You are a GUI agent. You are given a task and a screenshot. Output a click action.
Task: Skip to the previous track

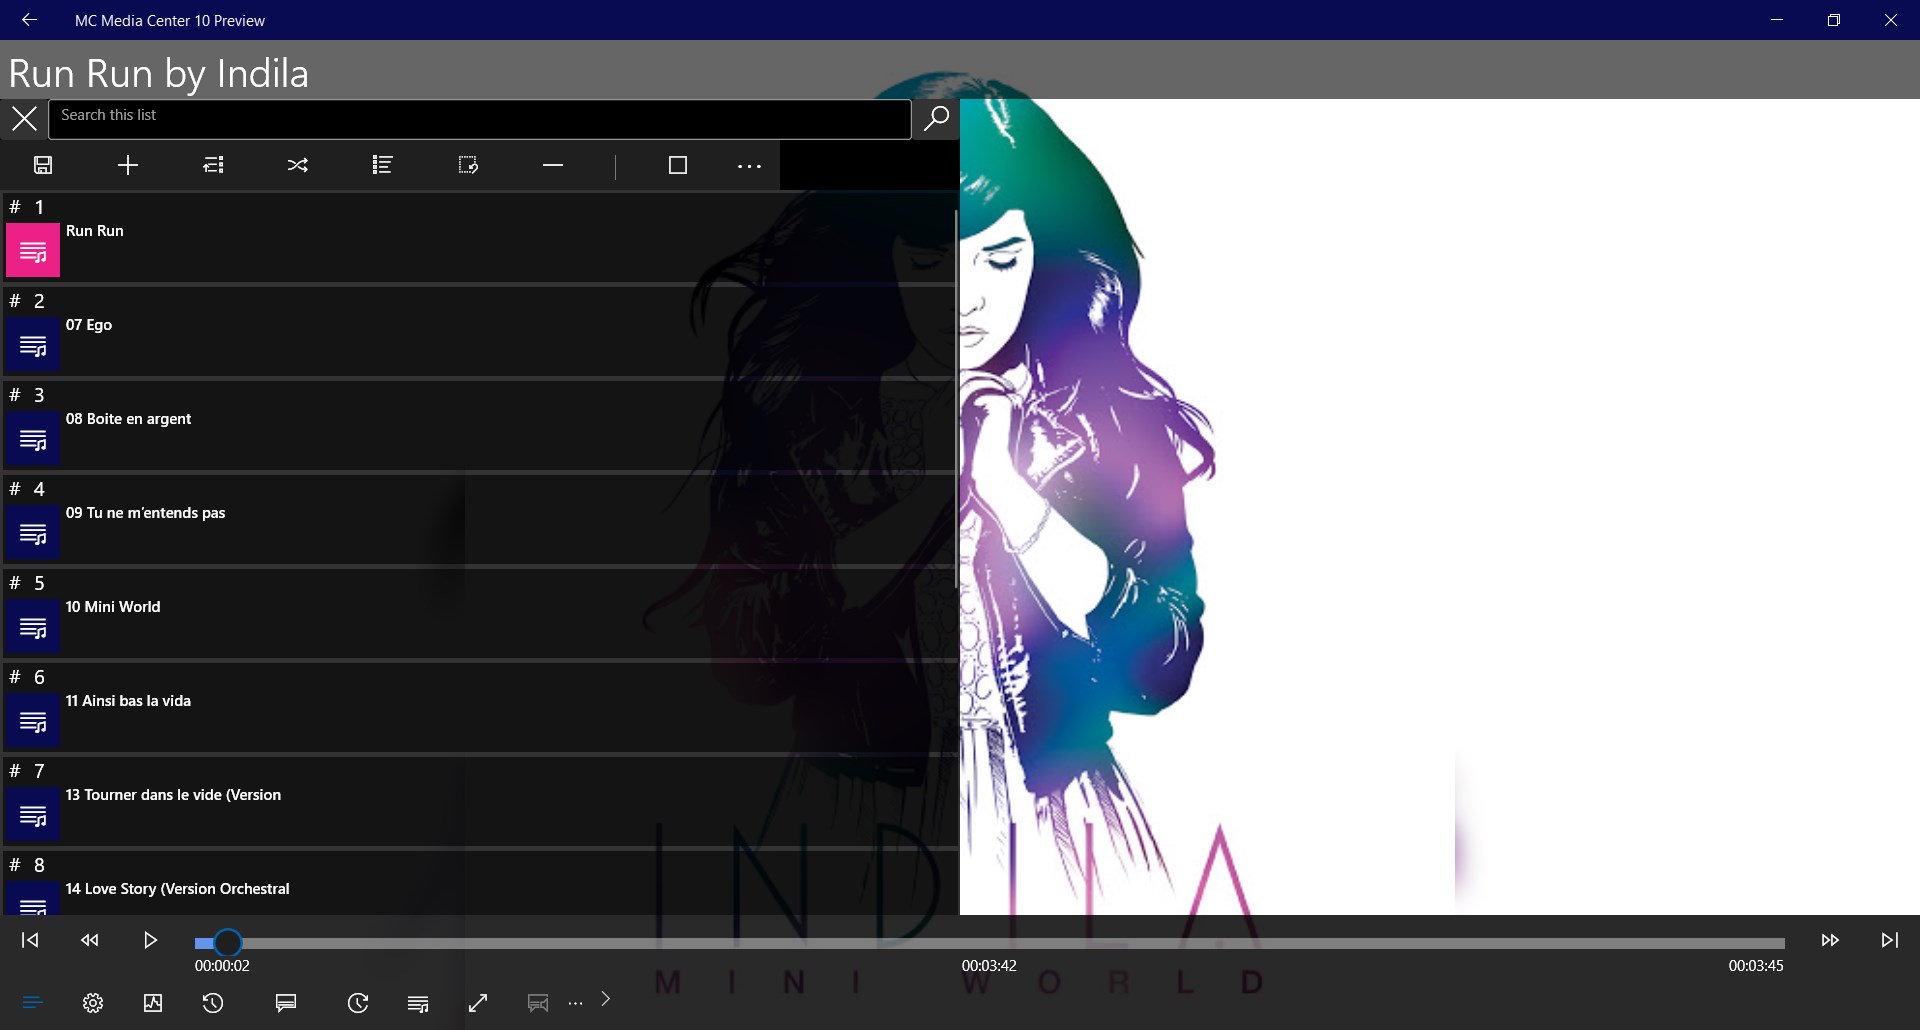pyautogui.click(x=30, y=940)
